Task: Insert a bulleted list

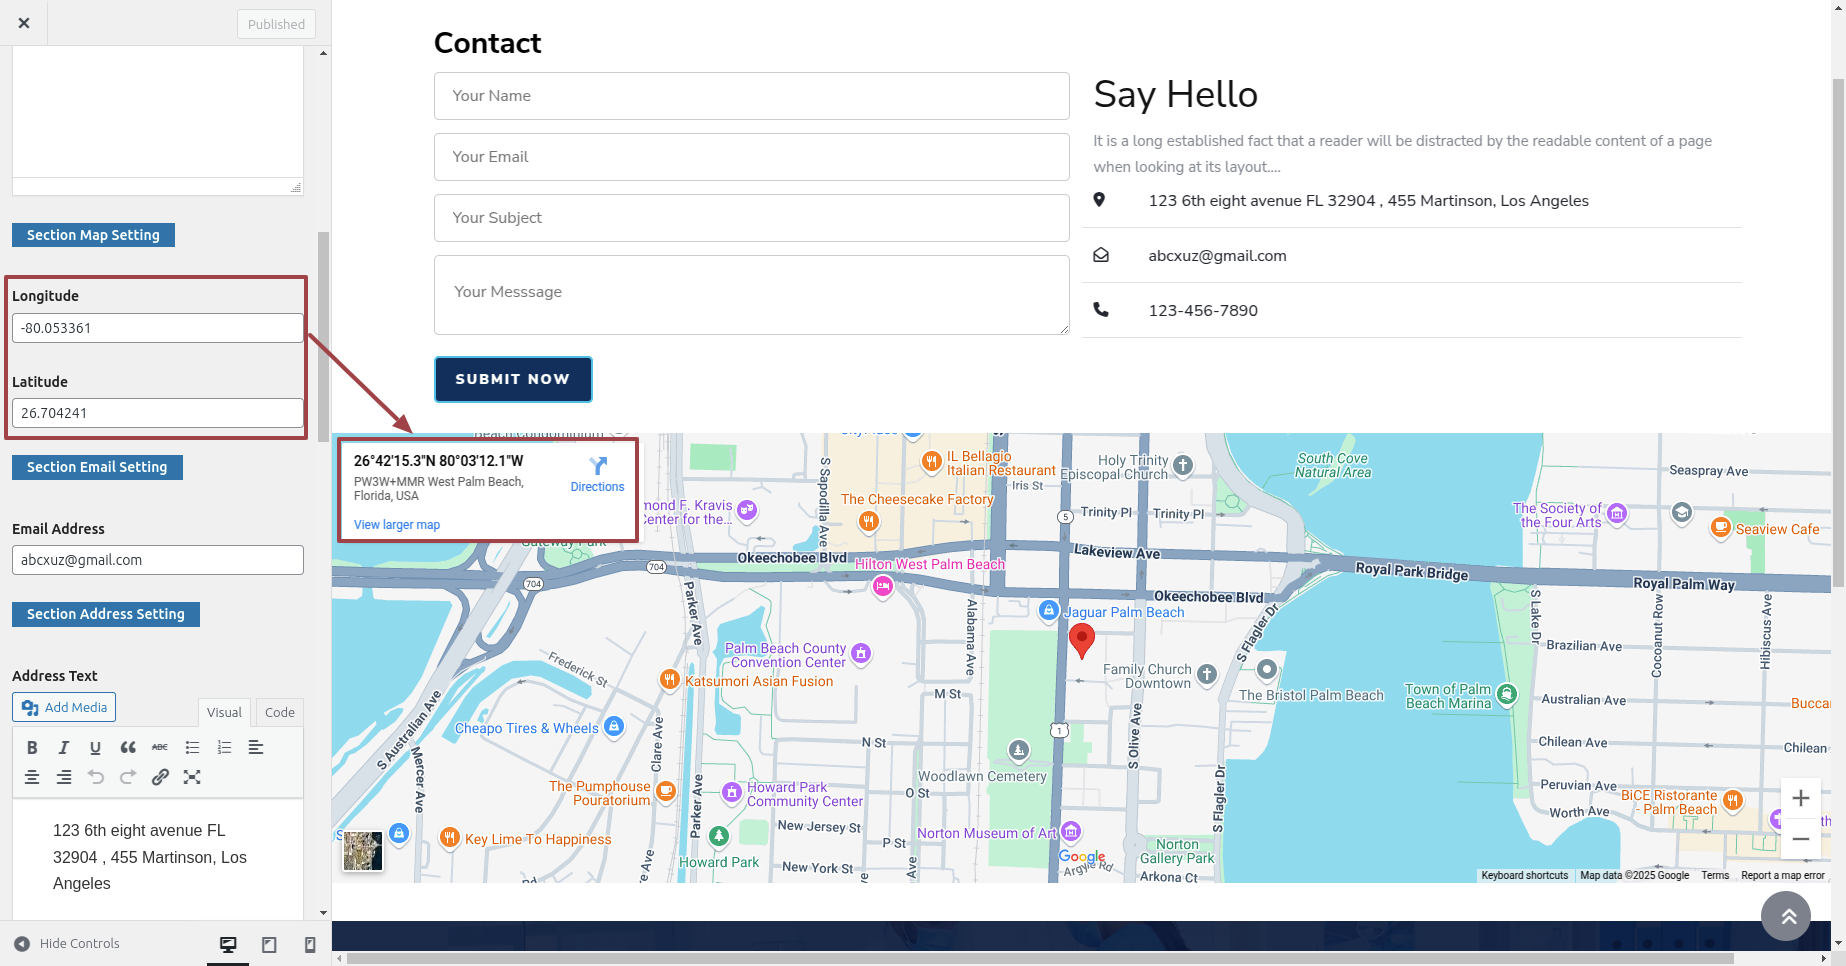Action: click(x=192, y=747)
